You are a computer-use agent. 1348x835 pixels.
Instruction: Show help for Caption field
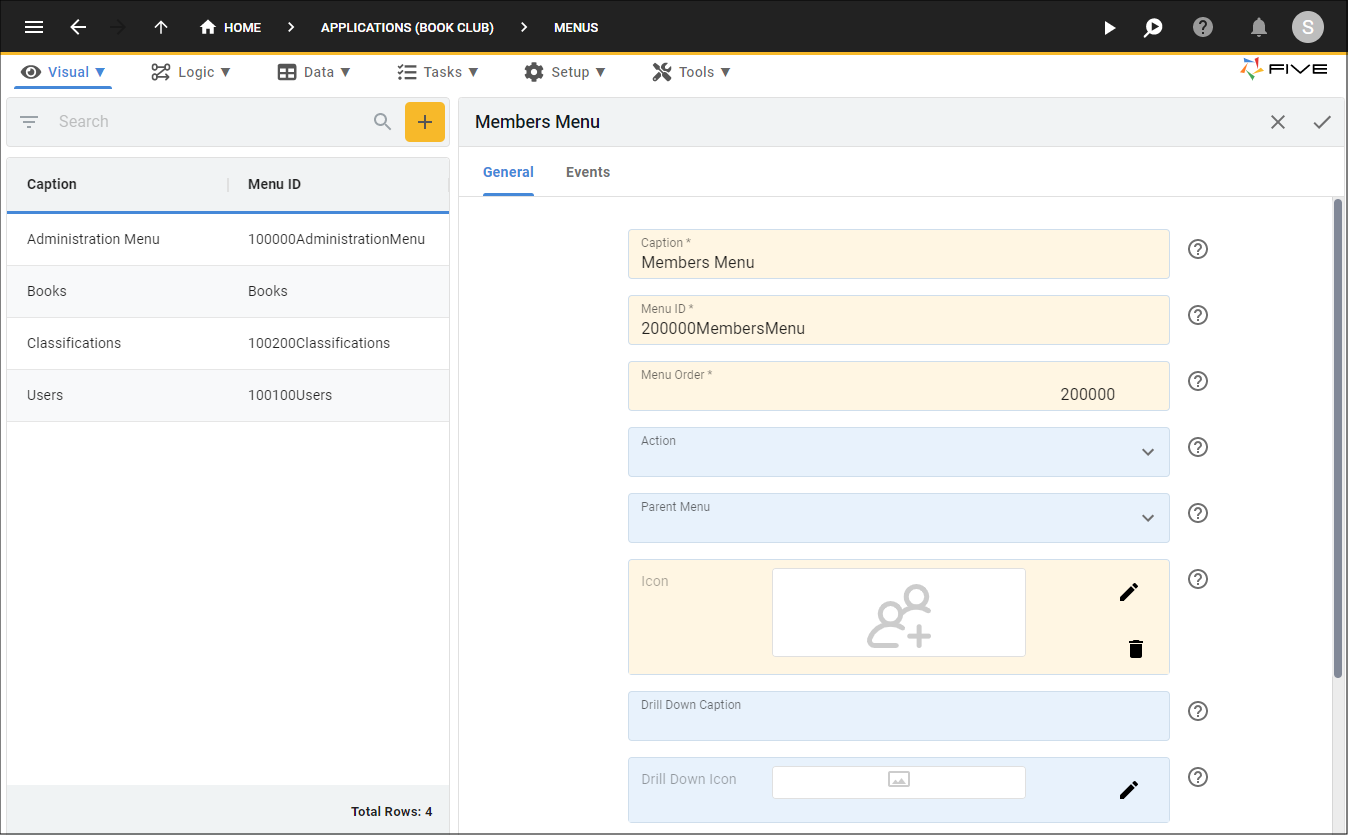1198,249
